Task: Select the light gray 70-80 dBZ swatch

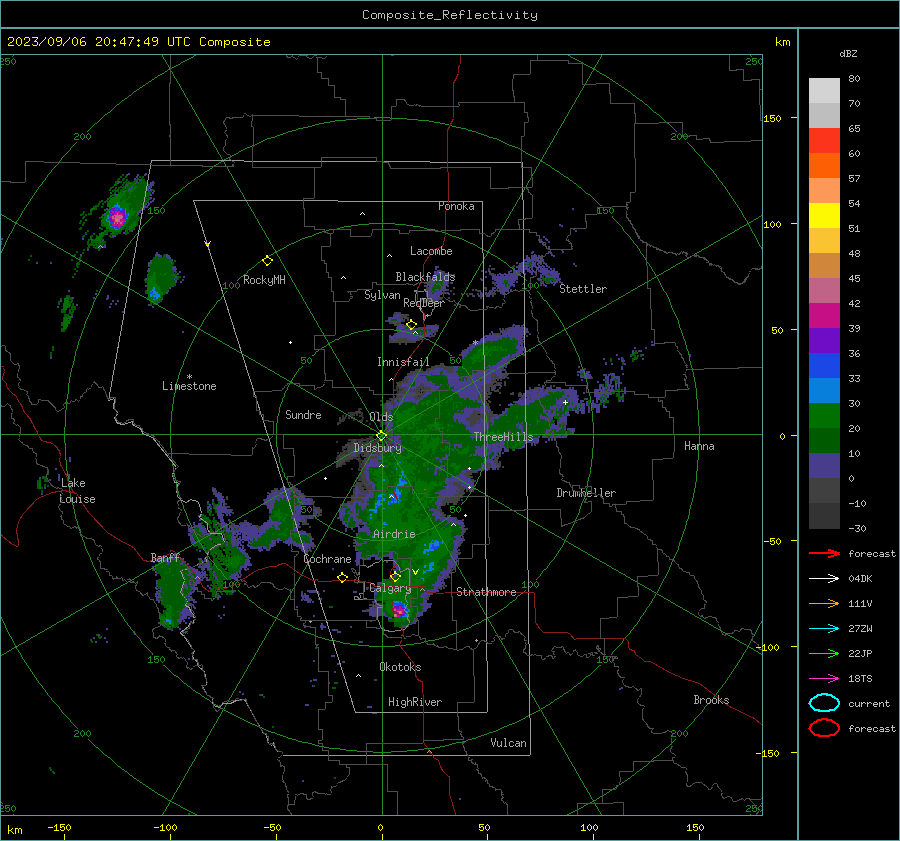Action: tap(824, 91)
